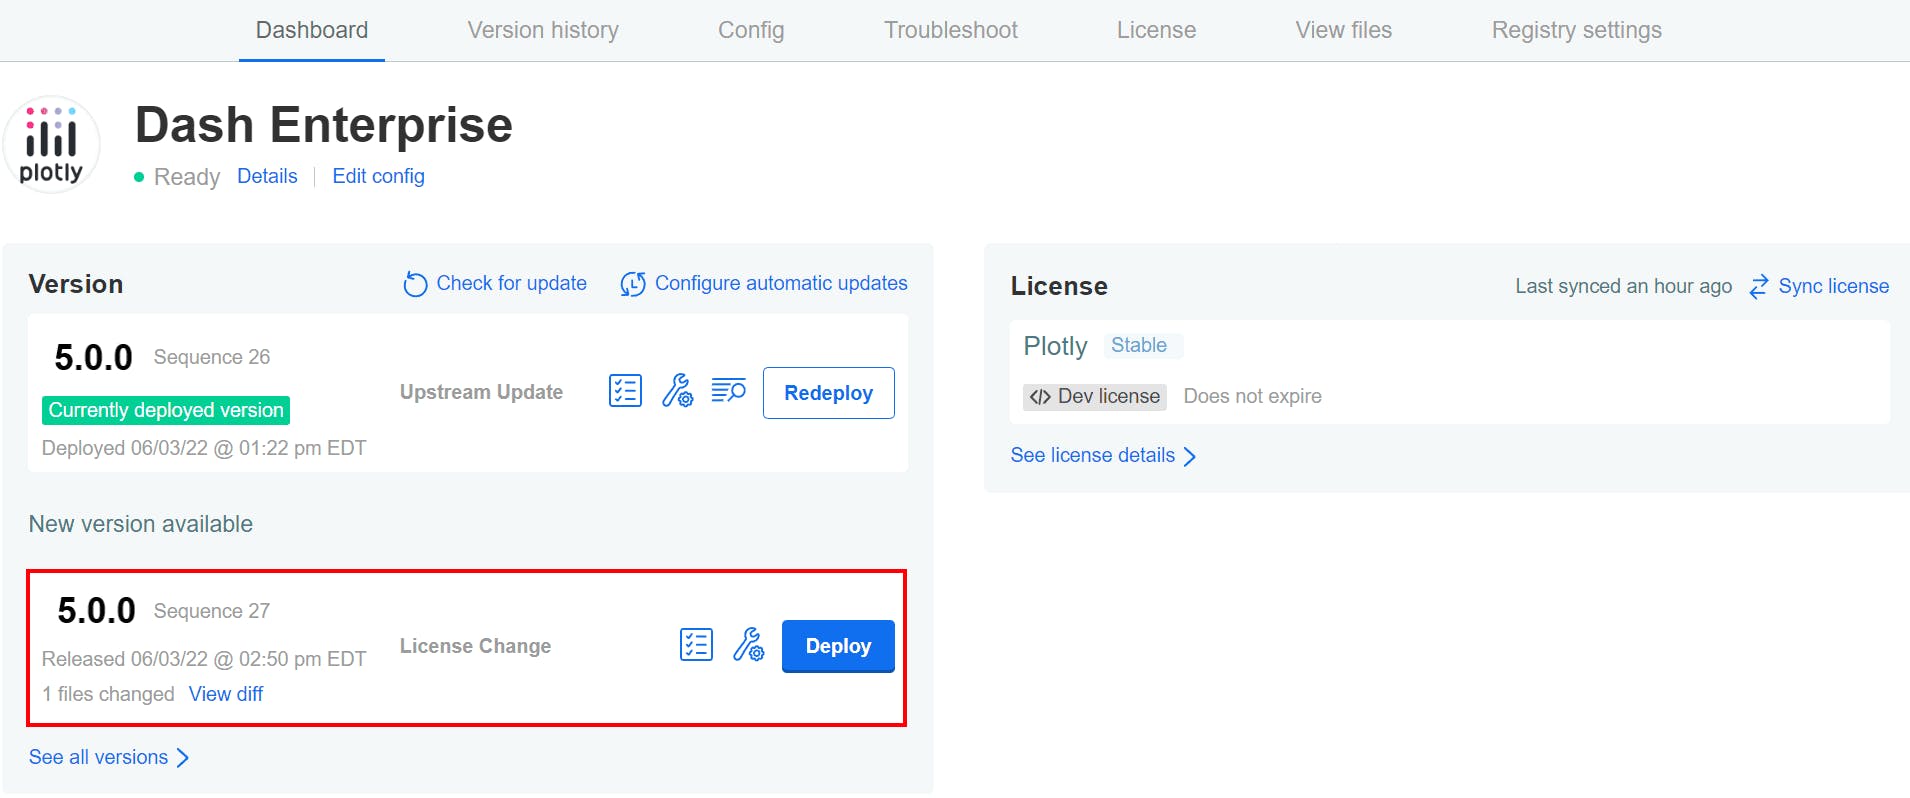This screenshot has height=798, width=1910.
Task: Select the Sequence 26 label text
Action: [212, 357]
